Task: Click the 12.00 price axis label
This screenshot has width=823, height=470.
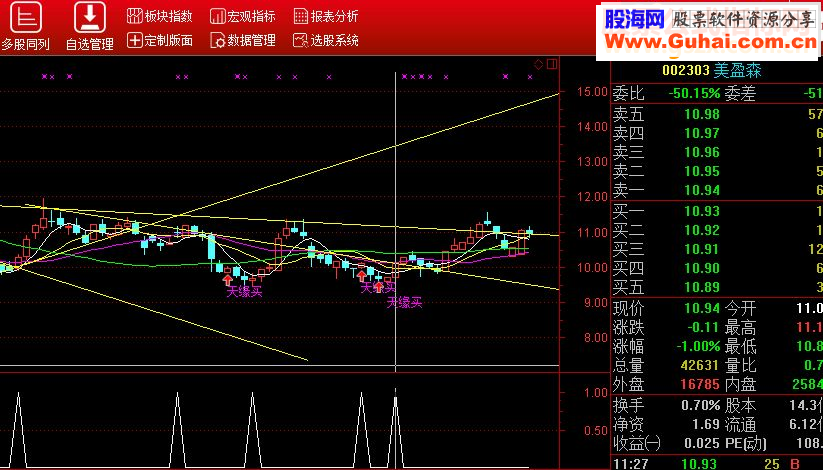Action: click(x=592, y=197)
